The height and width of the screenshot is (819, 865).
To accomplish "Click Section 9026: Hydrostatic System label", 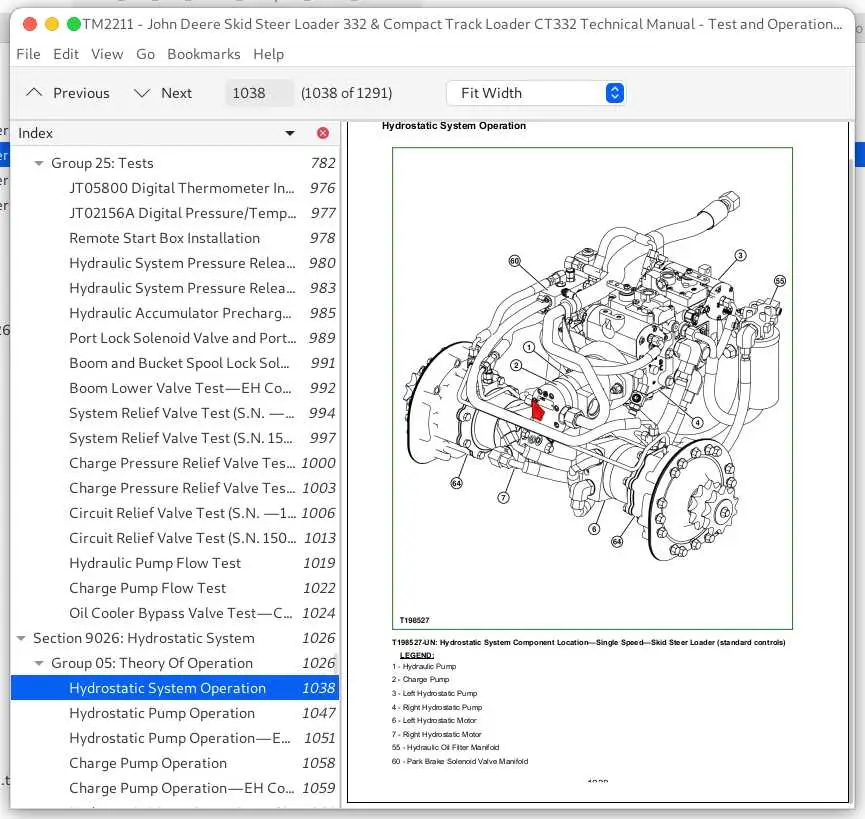I will tap(143, 638).
